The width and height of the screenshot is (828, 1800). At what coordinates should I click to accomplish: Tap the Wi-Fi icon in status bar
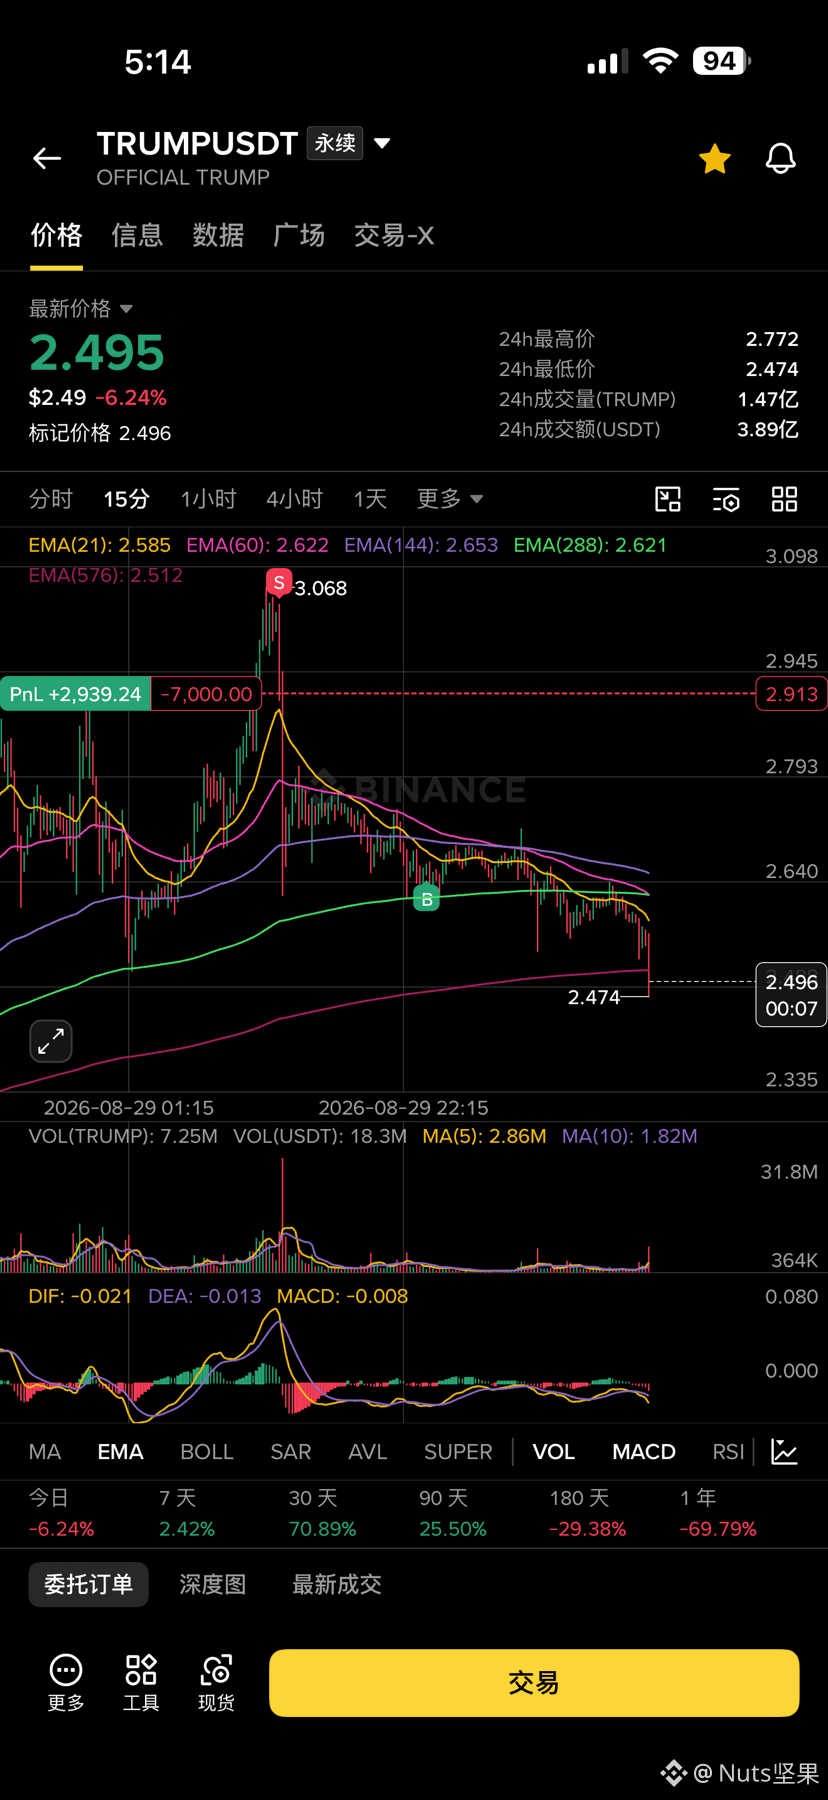660,61
